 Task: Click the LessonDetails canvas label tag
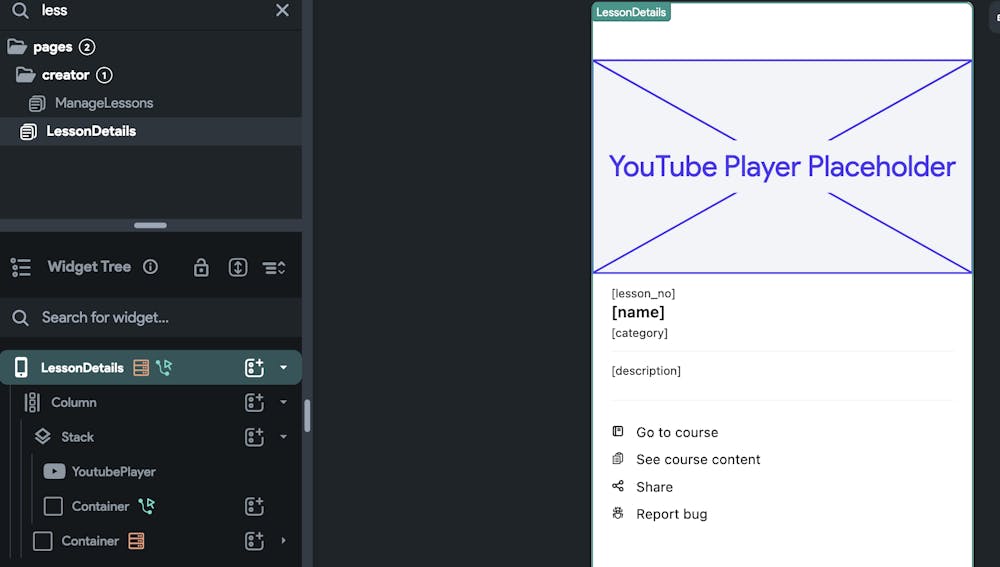click(x=631, y=12)
